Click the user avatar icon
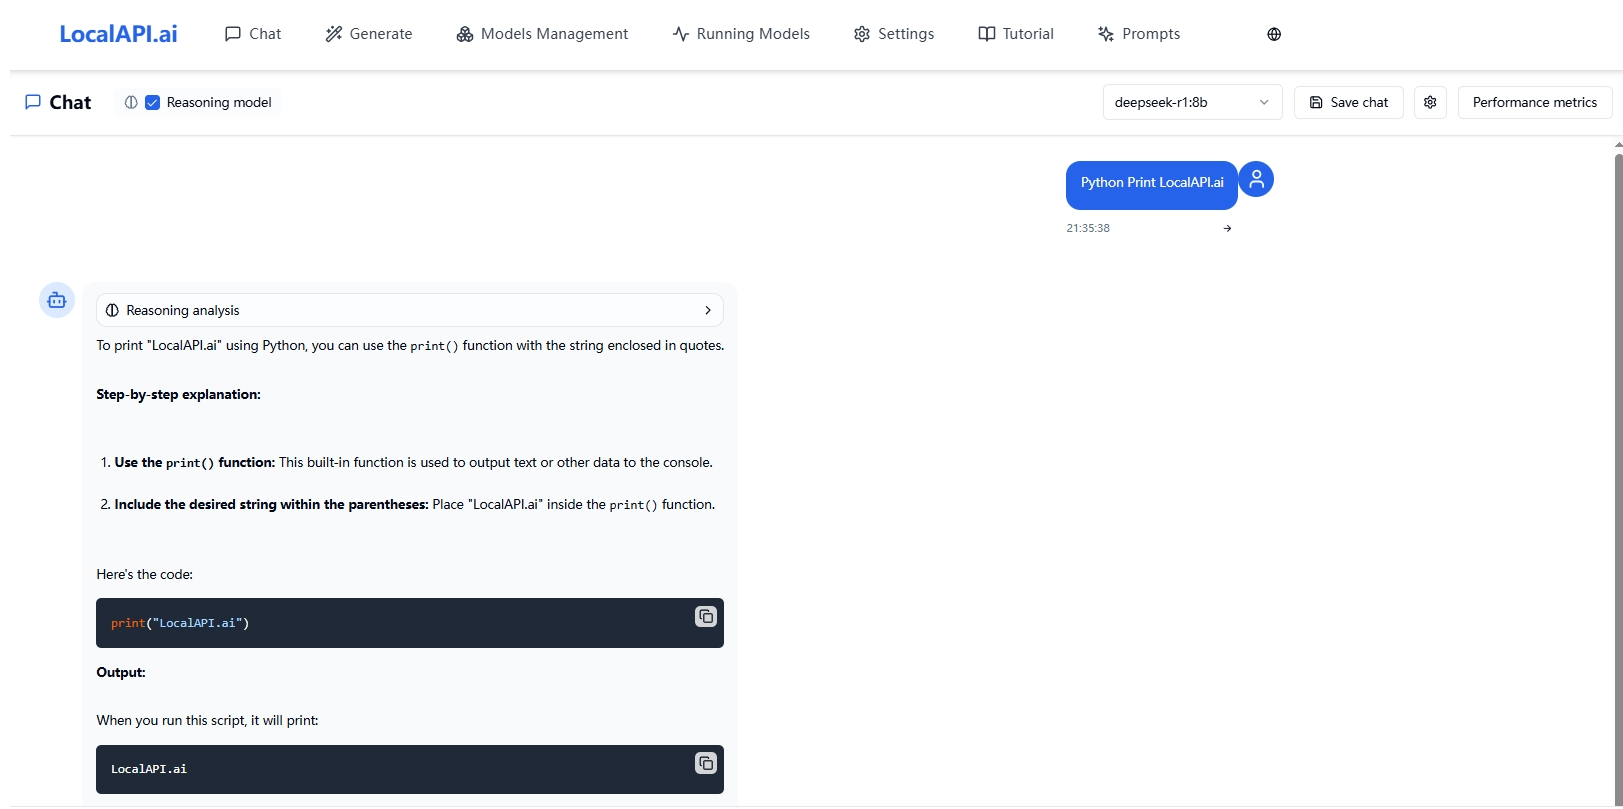Viewport: 1623px width, 809px height. pos(1256,179)
